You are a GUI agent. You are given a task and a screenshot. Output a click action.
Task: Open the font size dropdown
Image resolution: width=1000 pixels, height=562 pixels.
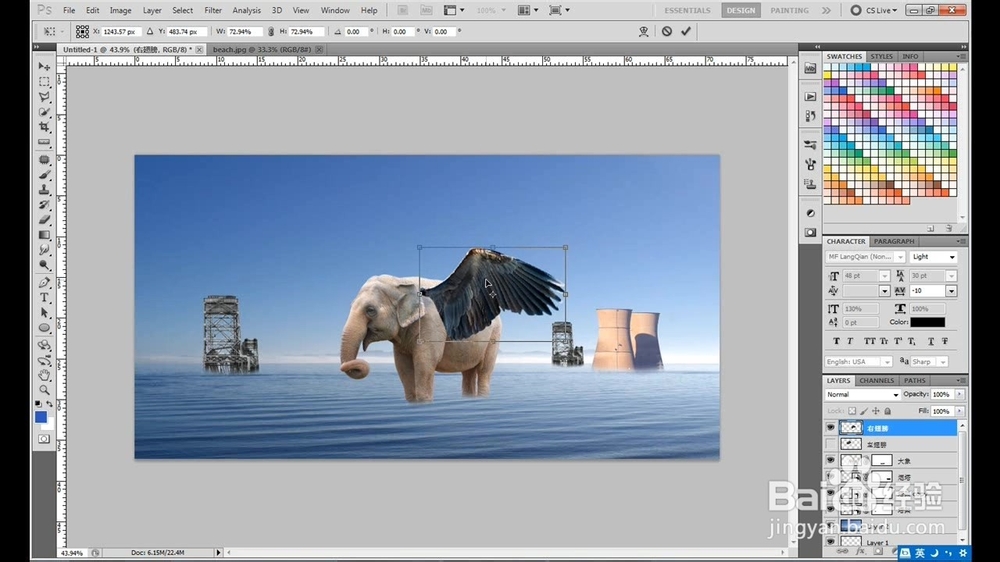[x=884, y=276]
